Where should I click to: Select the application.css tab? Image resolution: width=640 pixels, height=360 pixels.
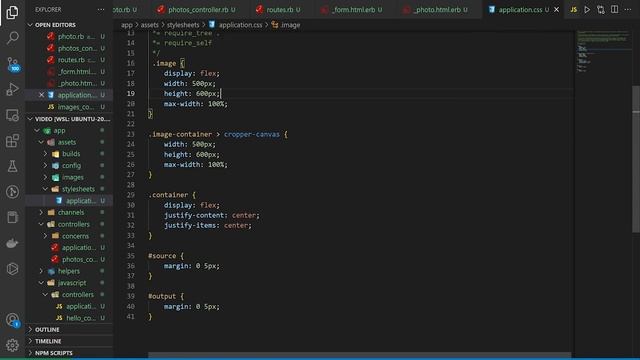point(519,9)
